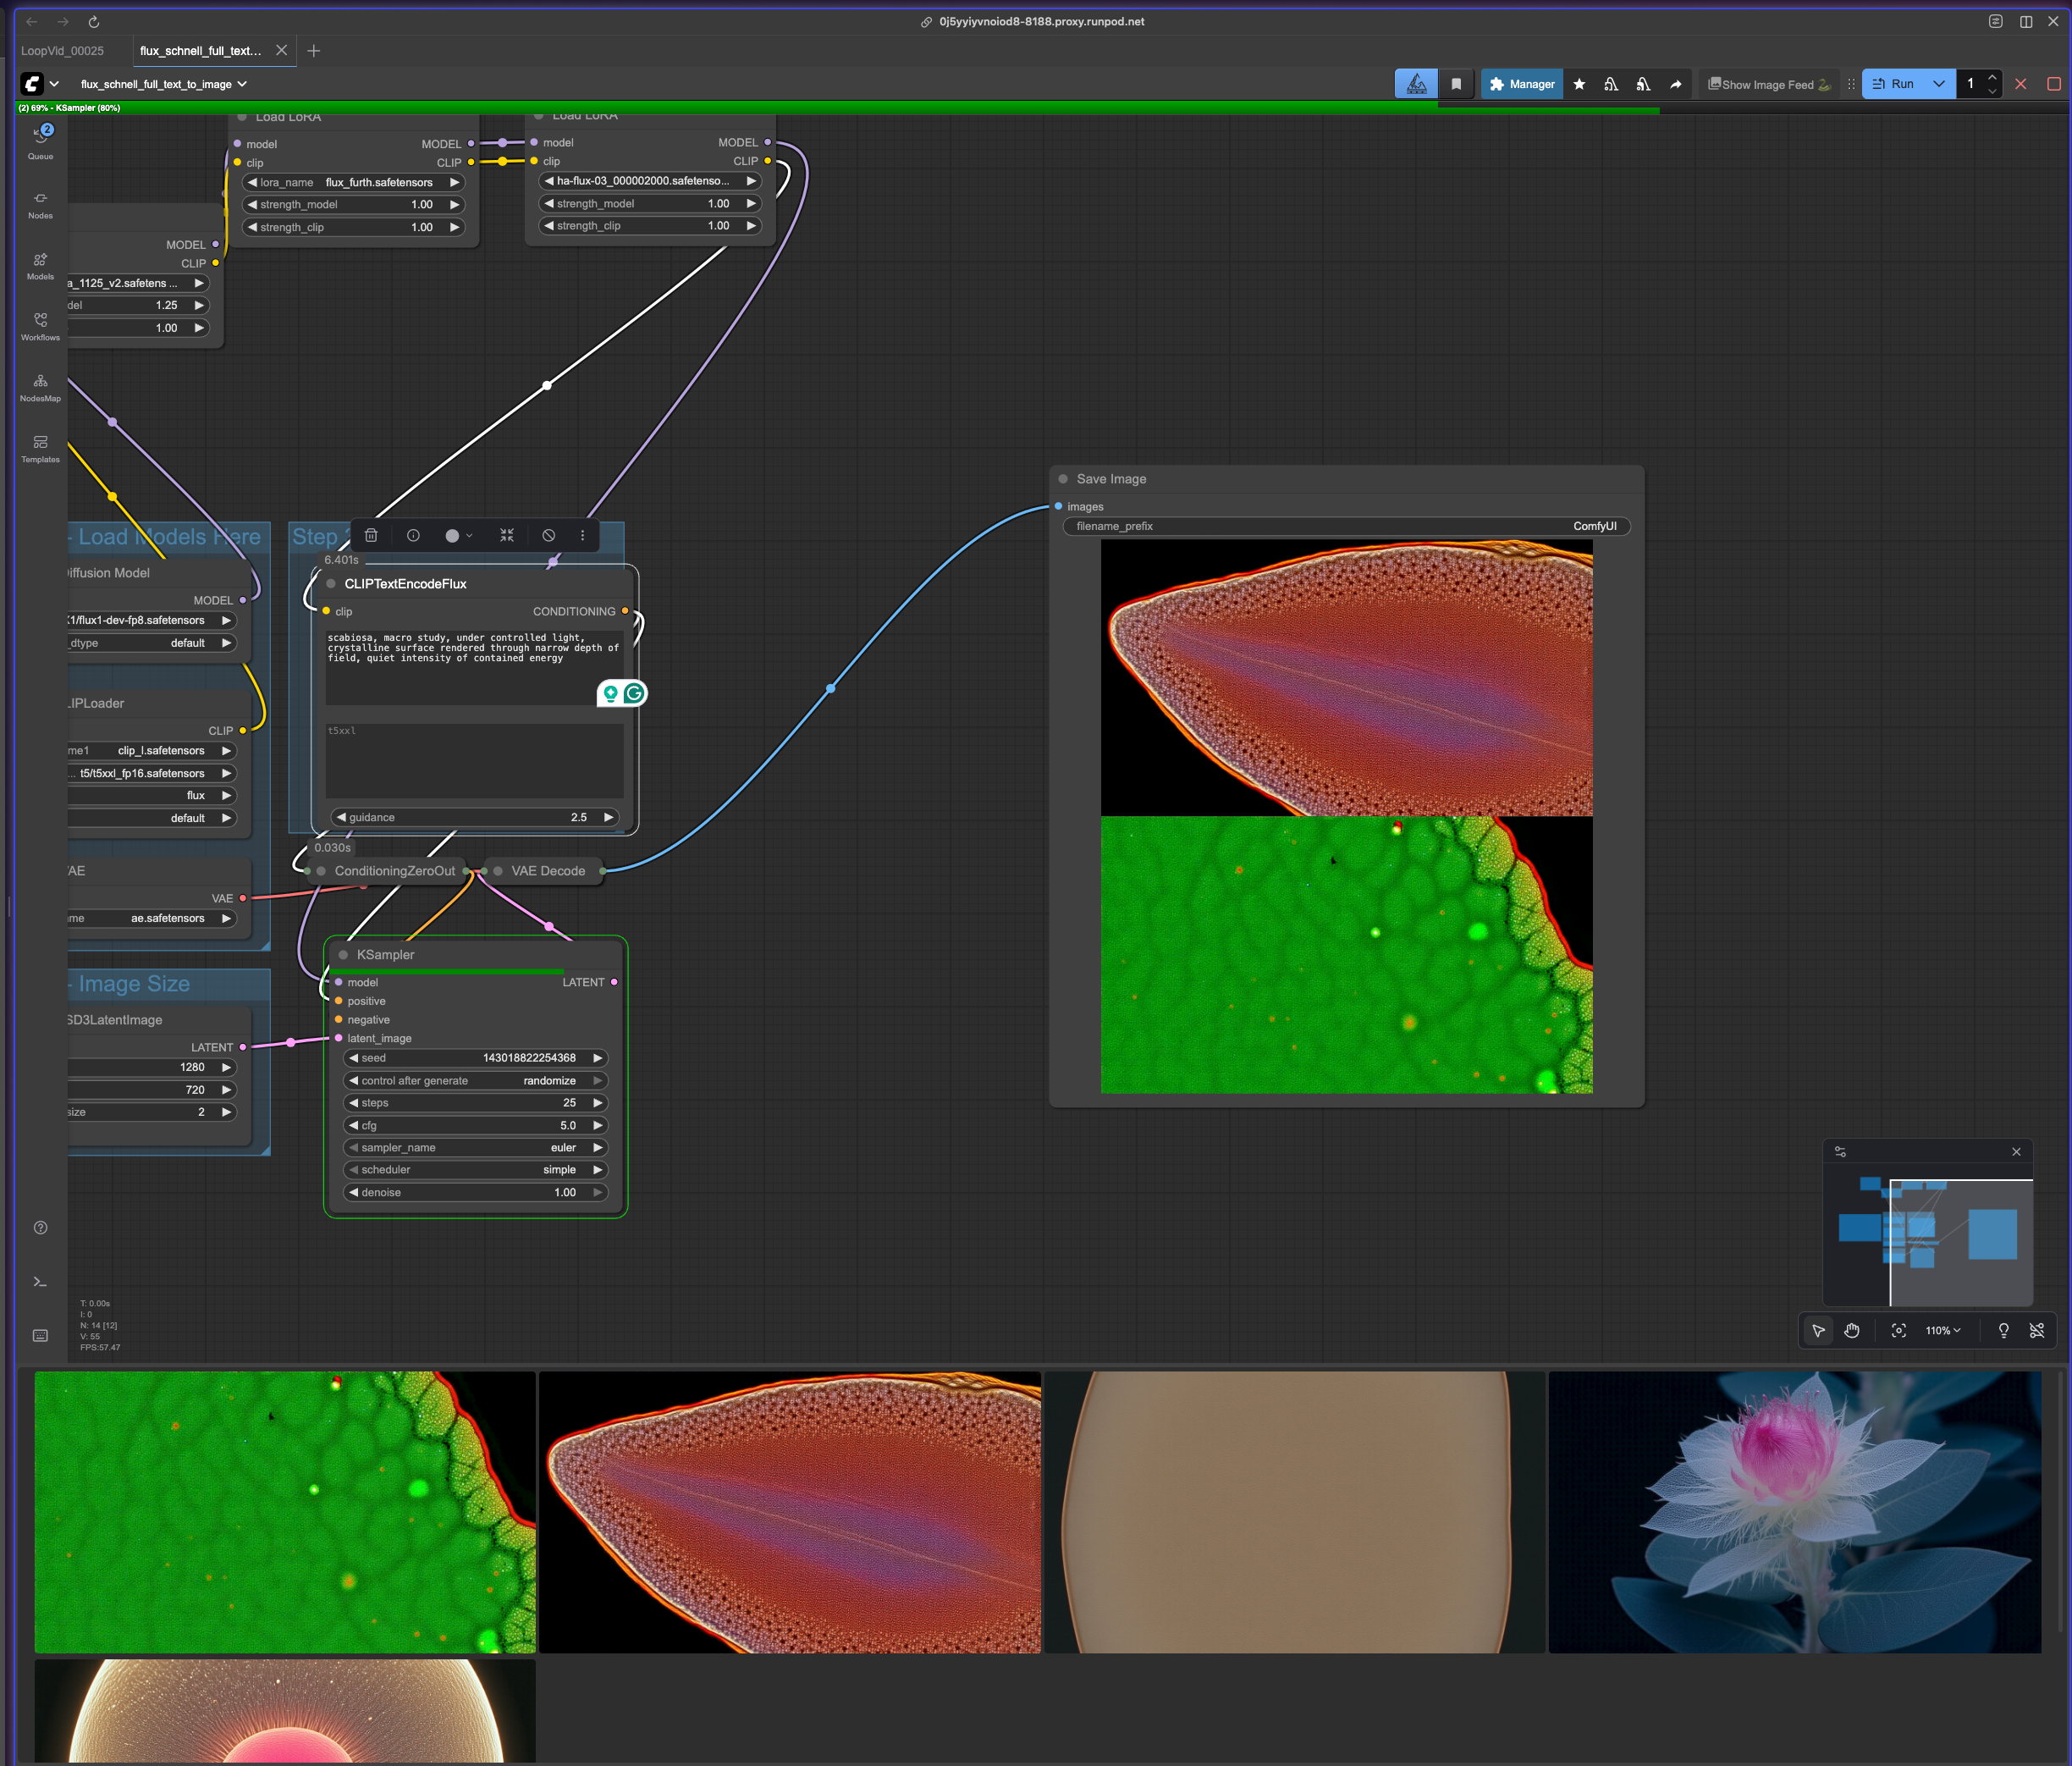Viewport: 2072px width, 1766px height.
Task: Cancel the current run with red X
Action: pyautogui.click(x=2021, y=84)
